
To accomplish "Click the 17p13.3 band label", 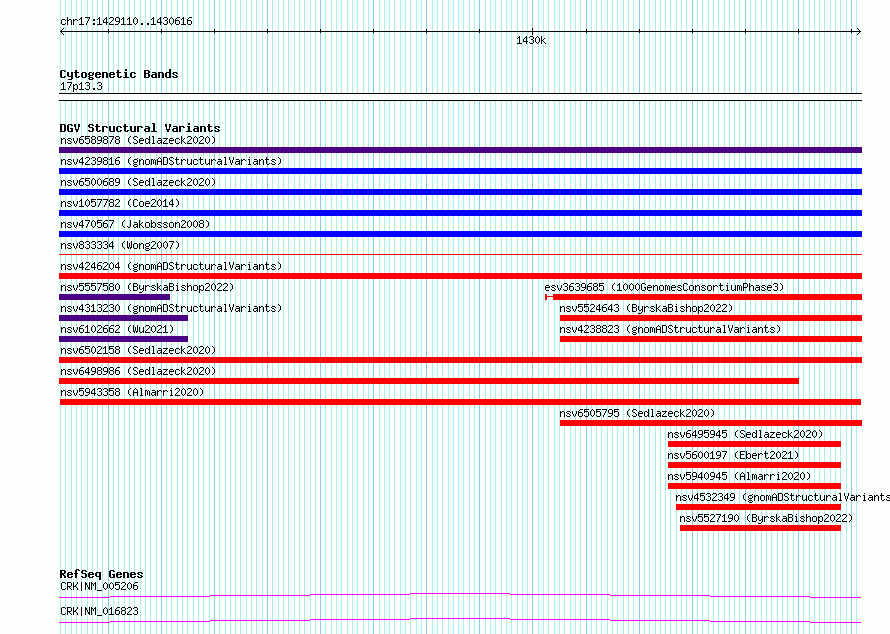I will tap(81, 86).
